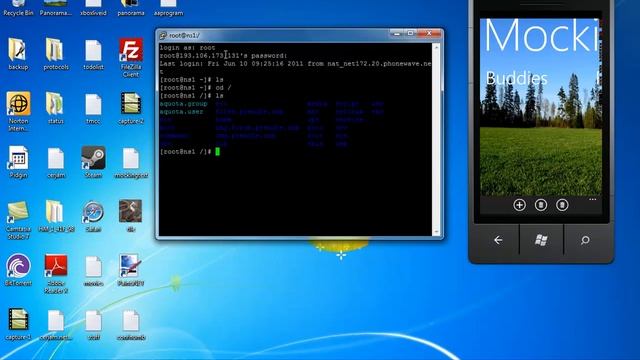Click the 'login as: root' line in the terminal
Screen dimensions: 640x360
pos(187,48)
